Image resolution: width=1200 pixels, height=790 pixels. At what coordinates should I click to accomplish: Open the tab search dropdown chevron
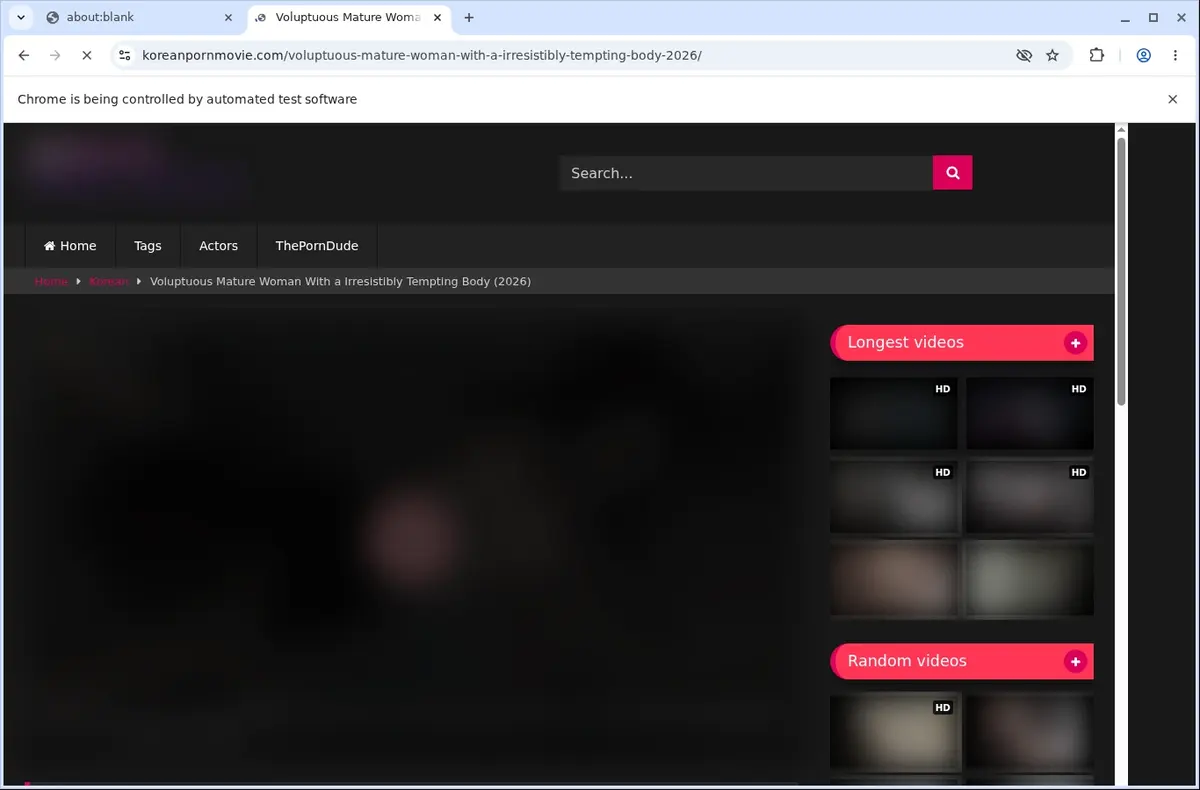[x=21, y=17]
